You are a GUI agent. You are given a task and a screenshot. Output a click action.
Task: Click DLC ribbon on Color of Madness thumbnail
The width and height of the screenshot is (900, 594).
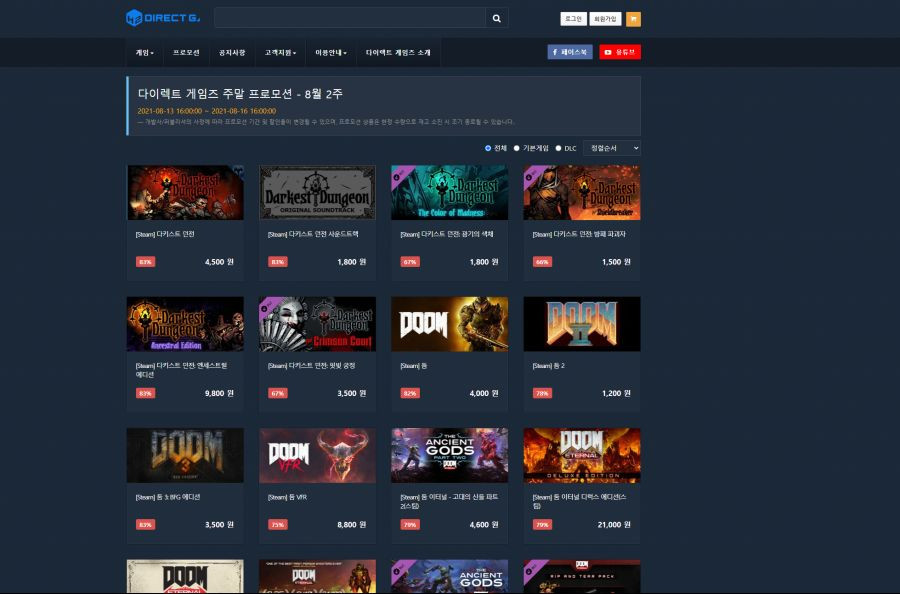coord(400,175)
